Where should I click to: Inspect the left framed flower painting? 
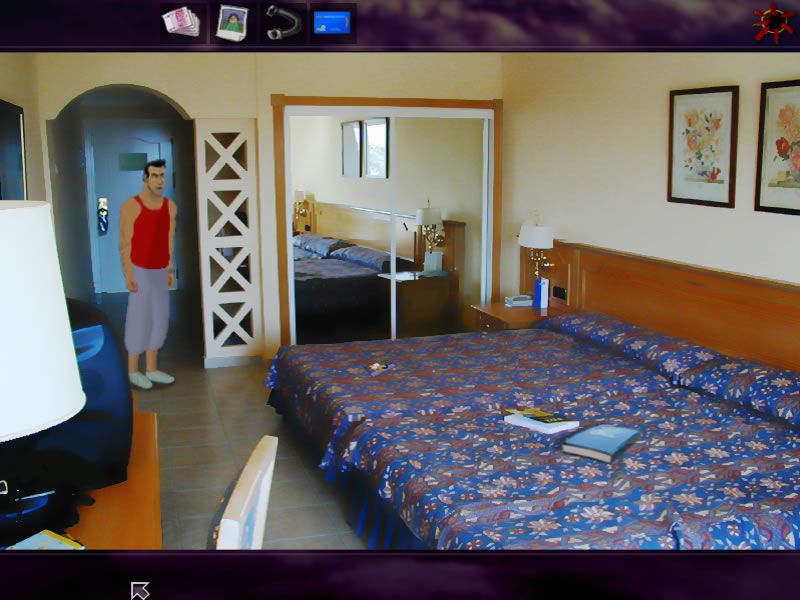[703, 146]
